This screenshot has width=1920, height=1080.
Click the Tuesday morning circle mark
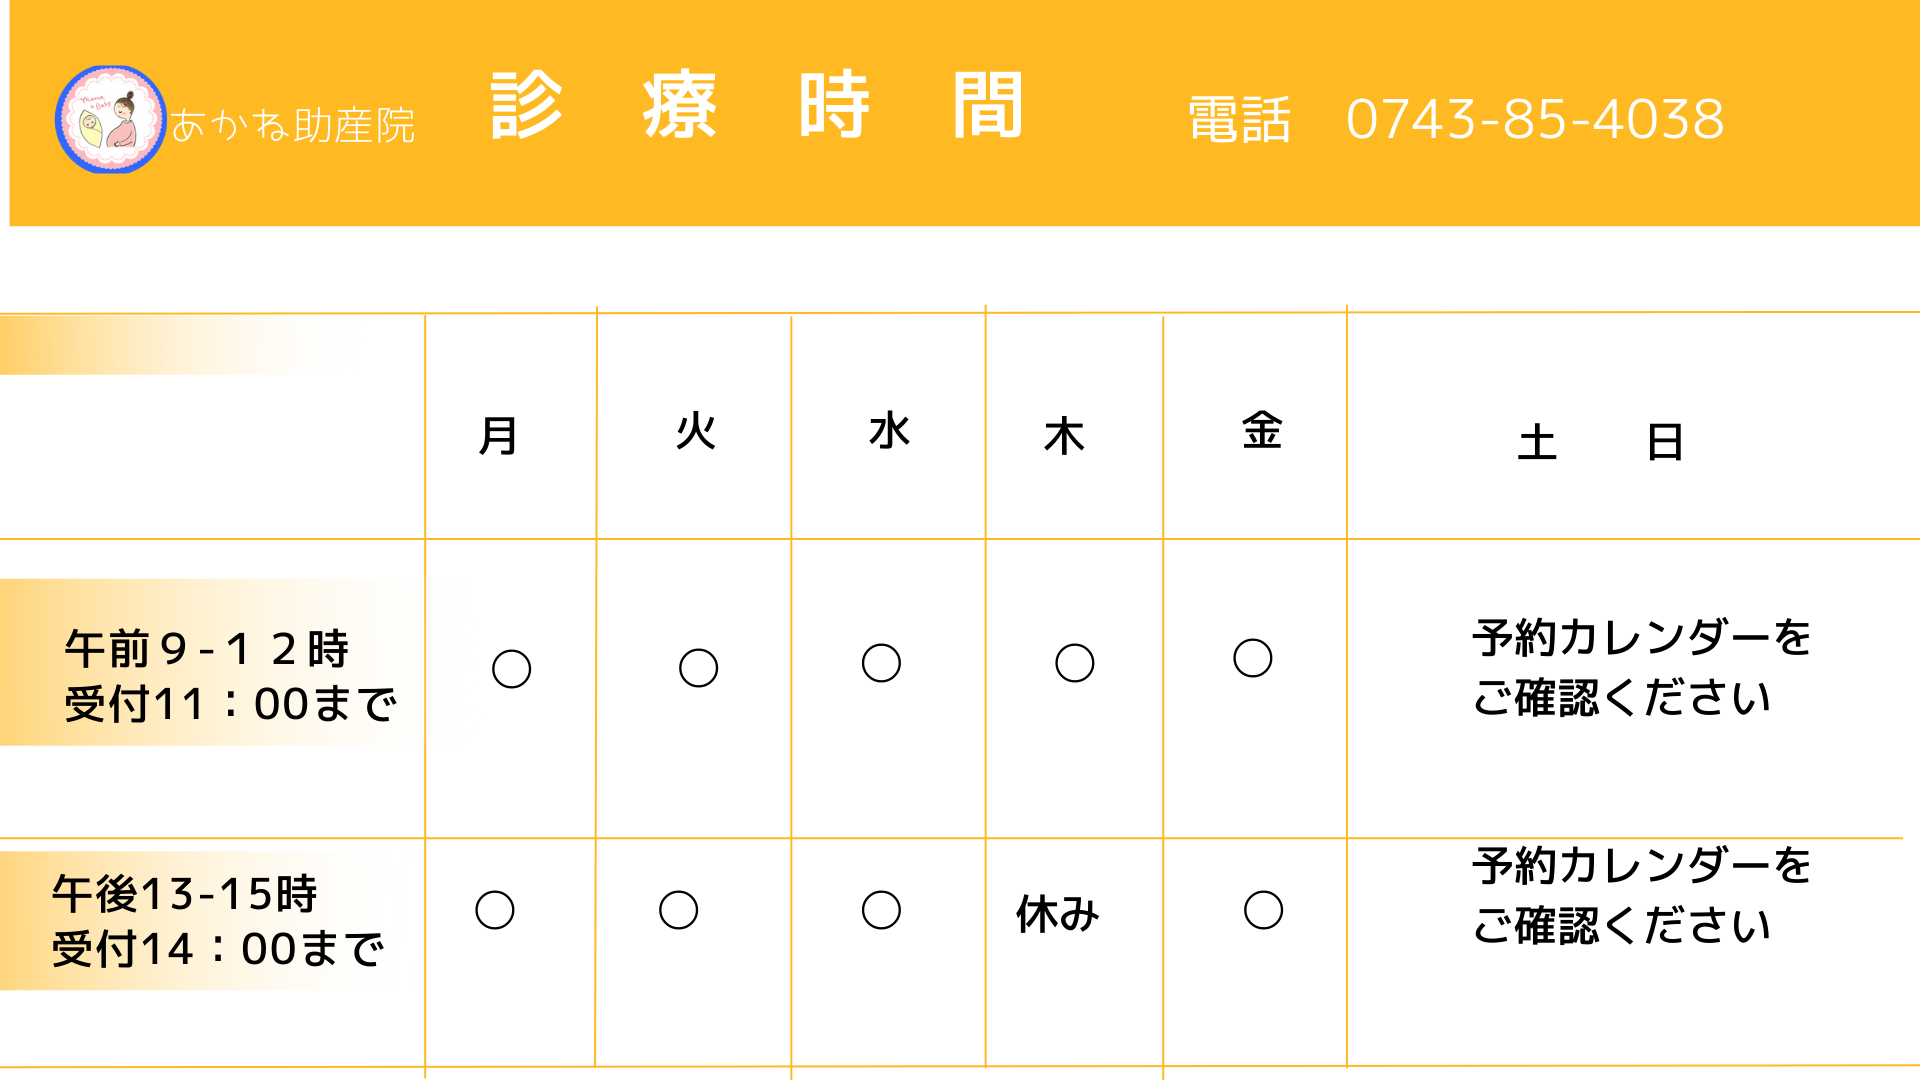click(x=698, y=668)
